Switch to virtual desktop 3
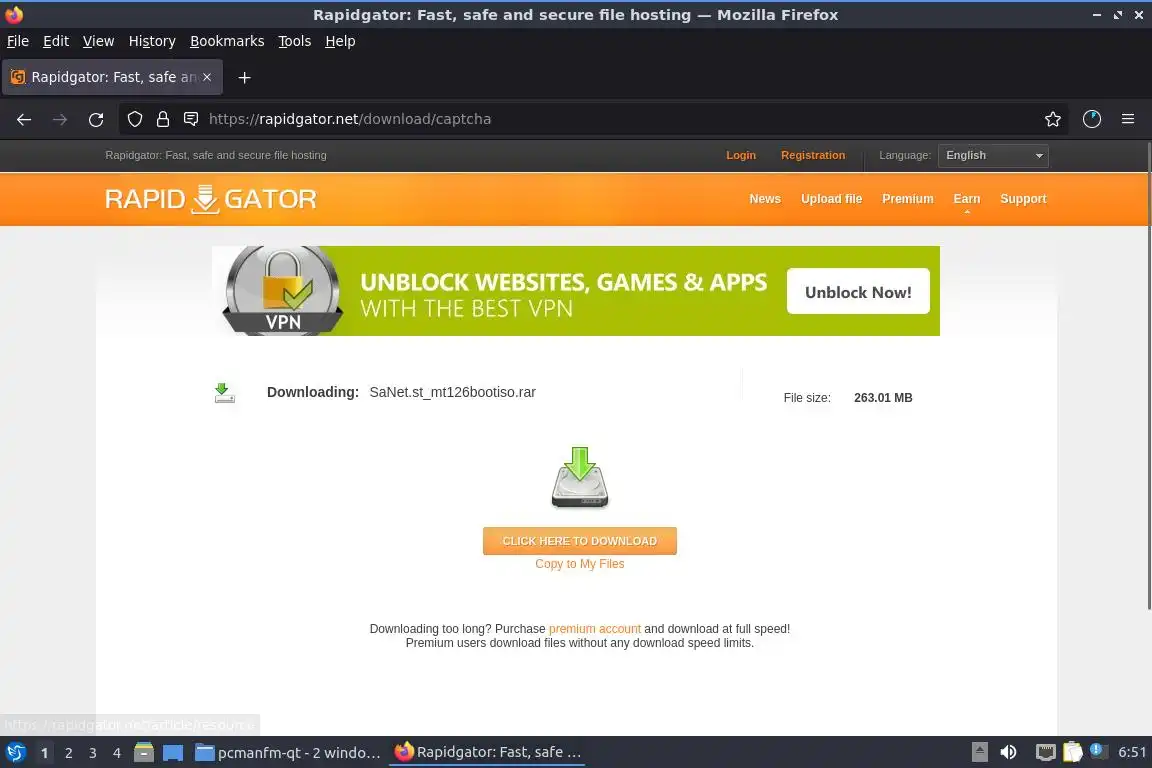This screenshot has height=768, width=1152. [93, 753]
